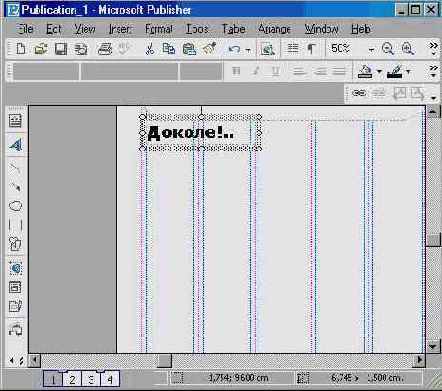
Task: Select the WordArt tool
Action: [x=15, y=144]
